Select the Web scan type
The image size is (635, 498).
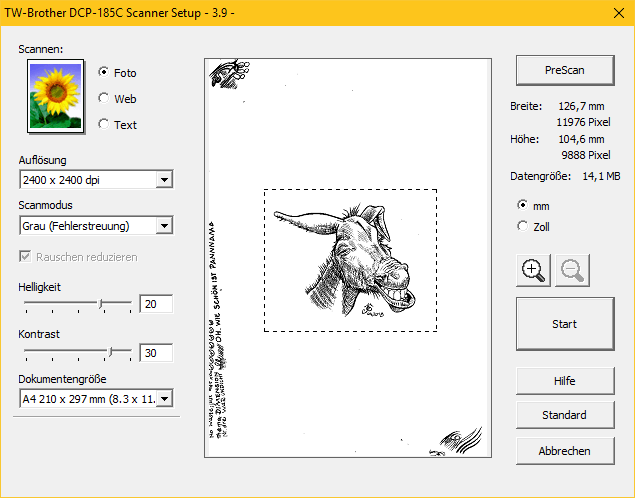[x=104, y=99]
